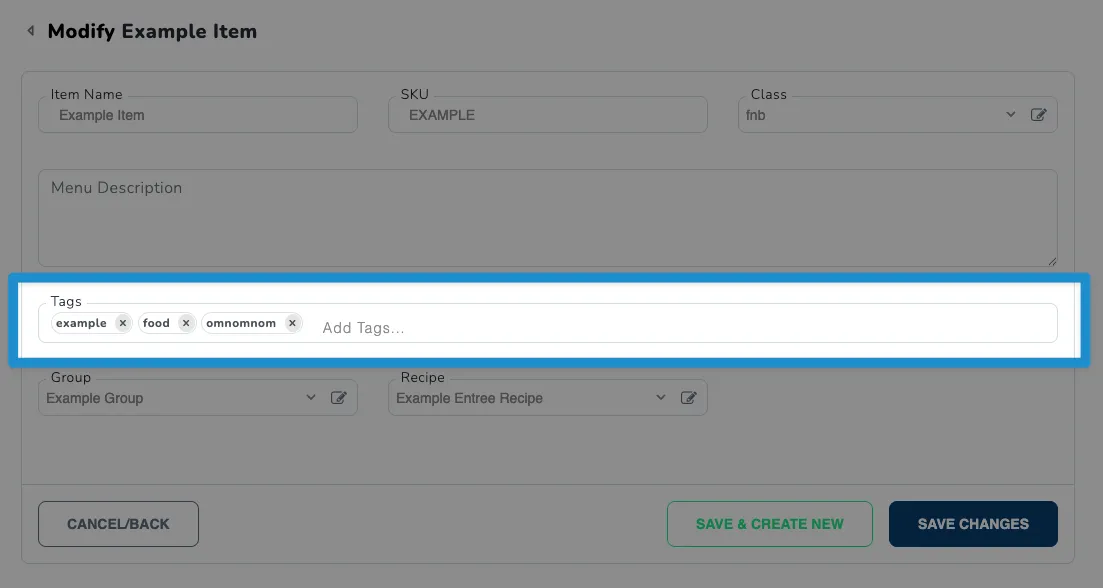
Task: Remove the 'example' tag
Action: pos(122,323)
